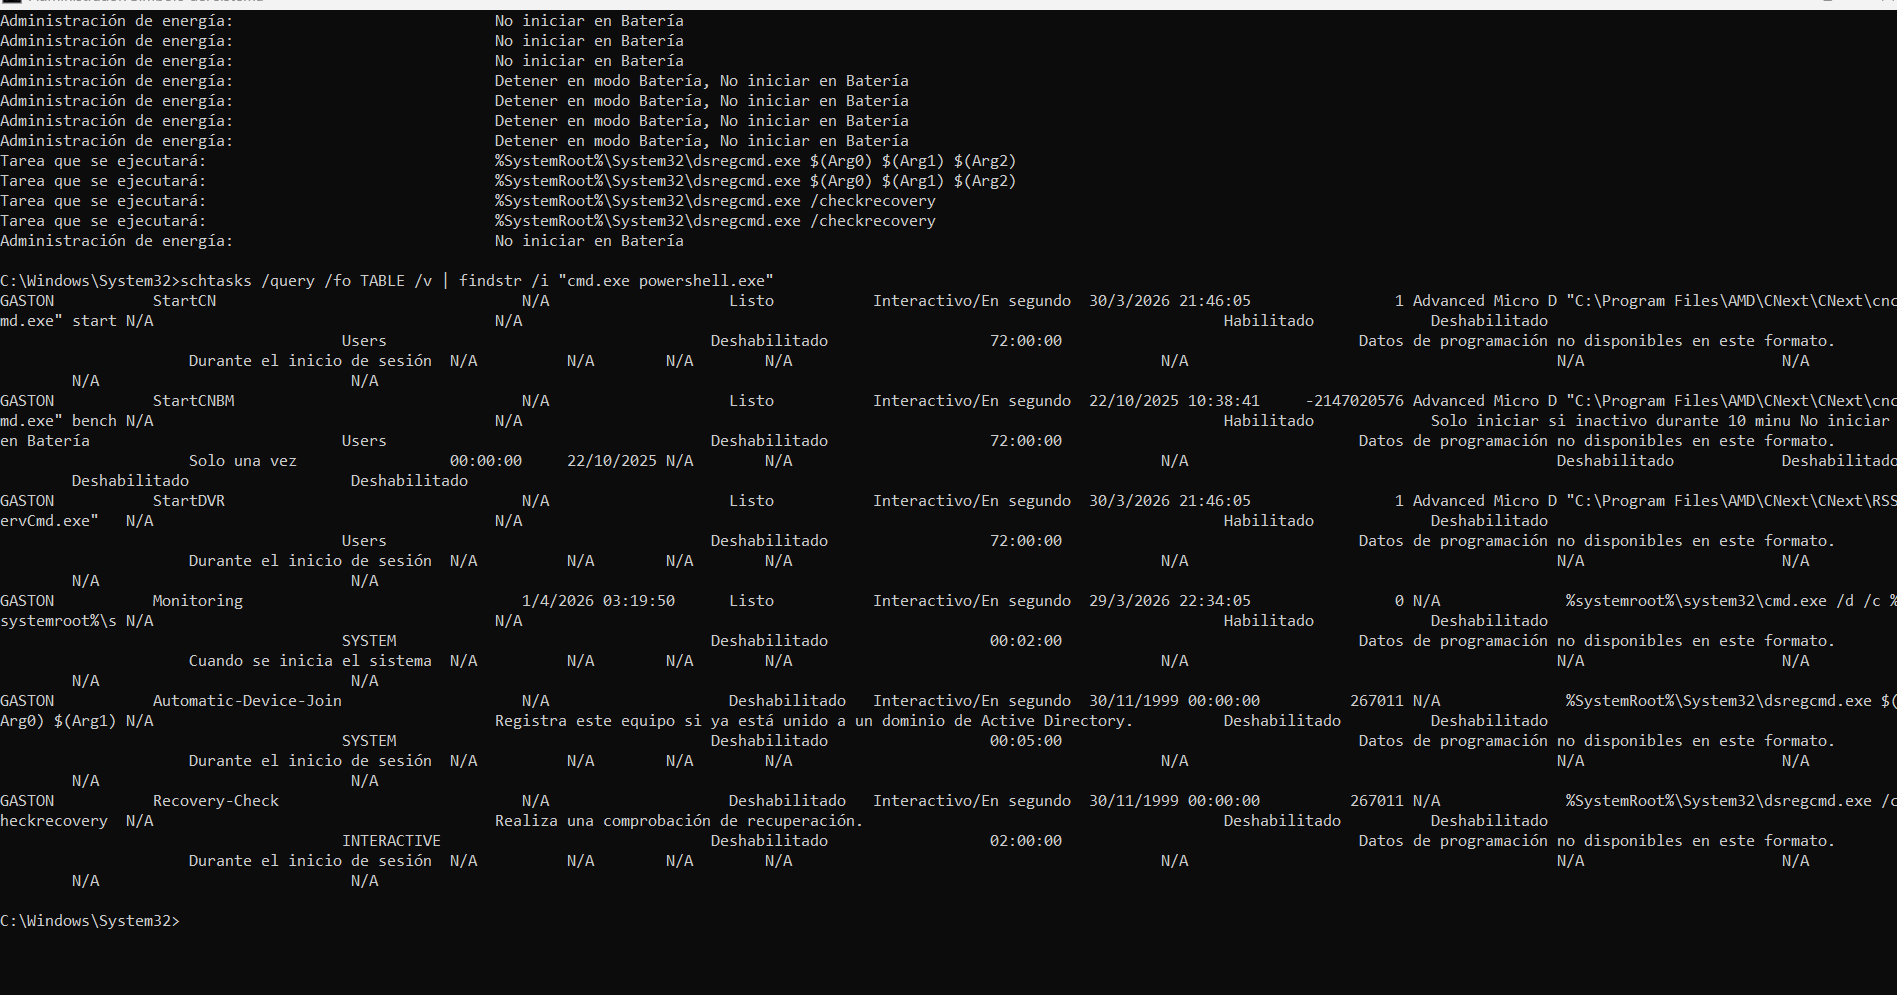
Task: Click the comment "Realiza una comprobación de recuperación."
Action: [x=679, y=821]
